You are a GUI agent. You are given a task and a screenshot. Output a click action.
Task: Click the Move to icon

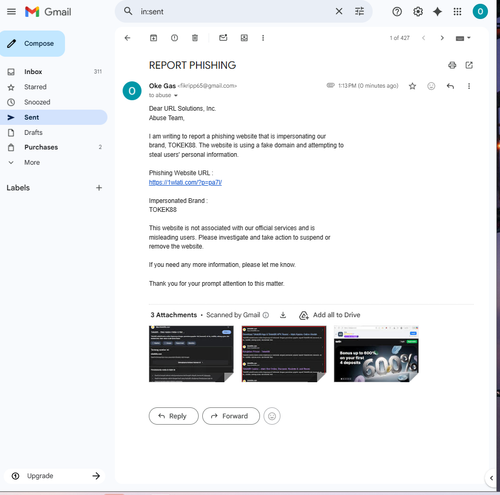(244, 38)
